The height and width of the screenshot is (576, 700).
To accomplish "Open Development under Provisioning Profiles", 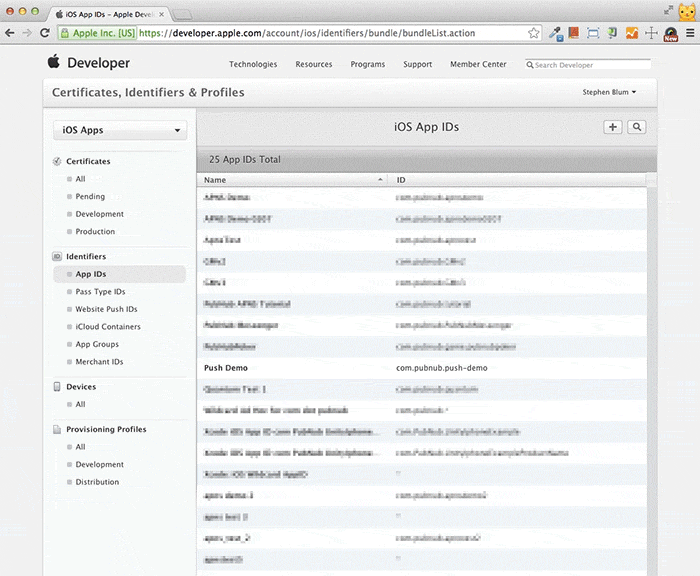I will pyautogui.click(x=100, y=464).
